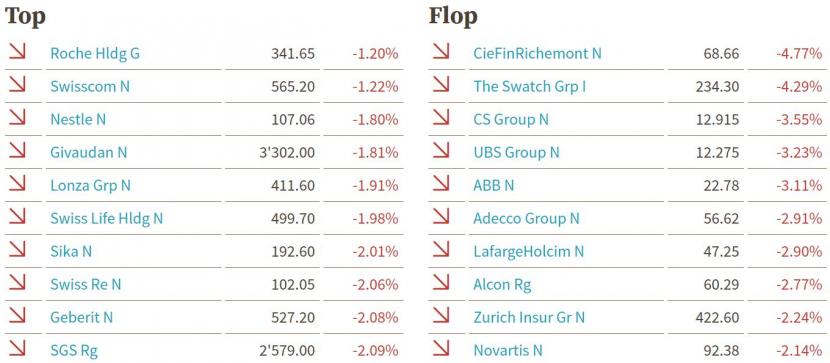Screen dimensions: 830x363
Task: Select the Swiss Life Hldg N link
Action: [106, 219]
